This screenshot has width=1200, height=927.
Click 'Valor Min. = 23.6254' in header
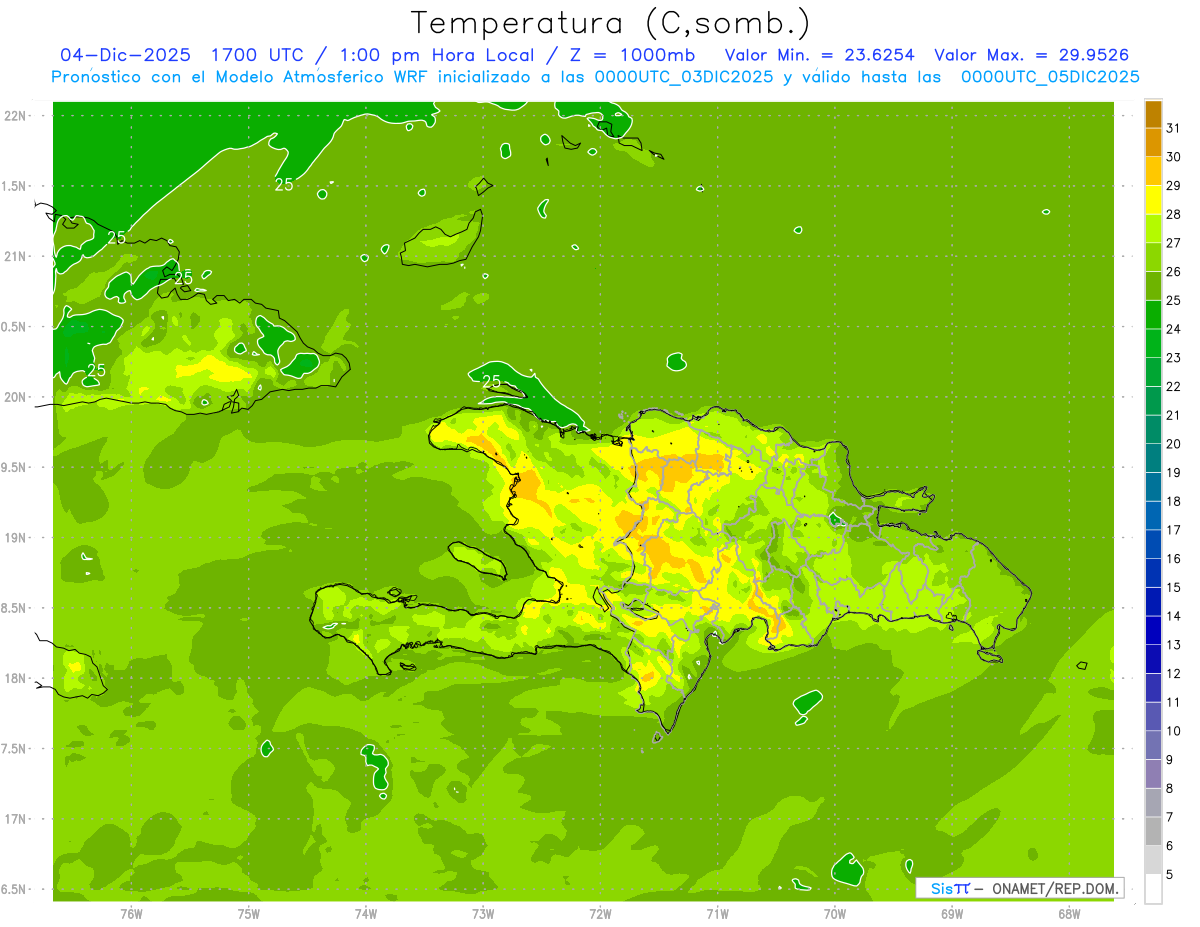click(820, 55)
